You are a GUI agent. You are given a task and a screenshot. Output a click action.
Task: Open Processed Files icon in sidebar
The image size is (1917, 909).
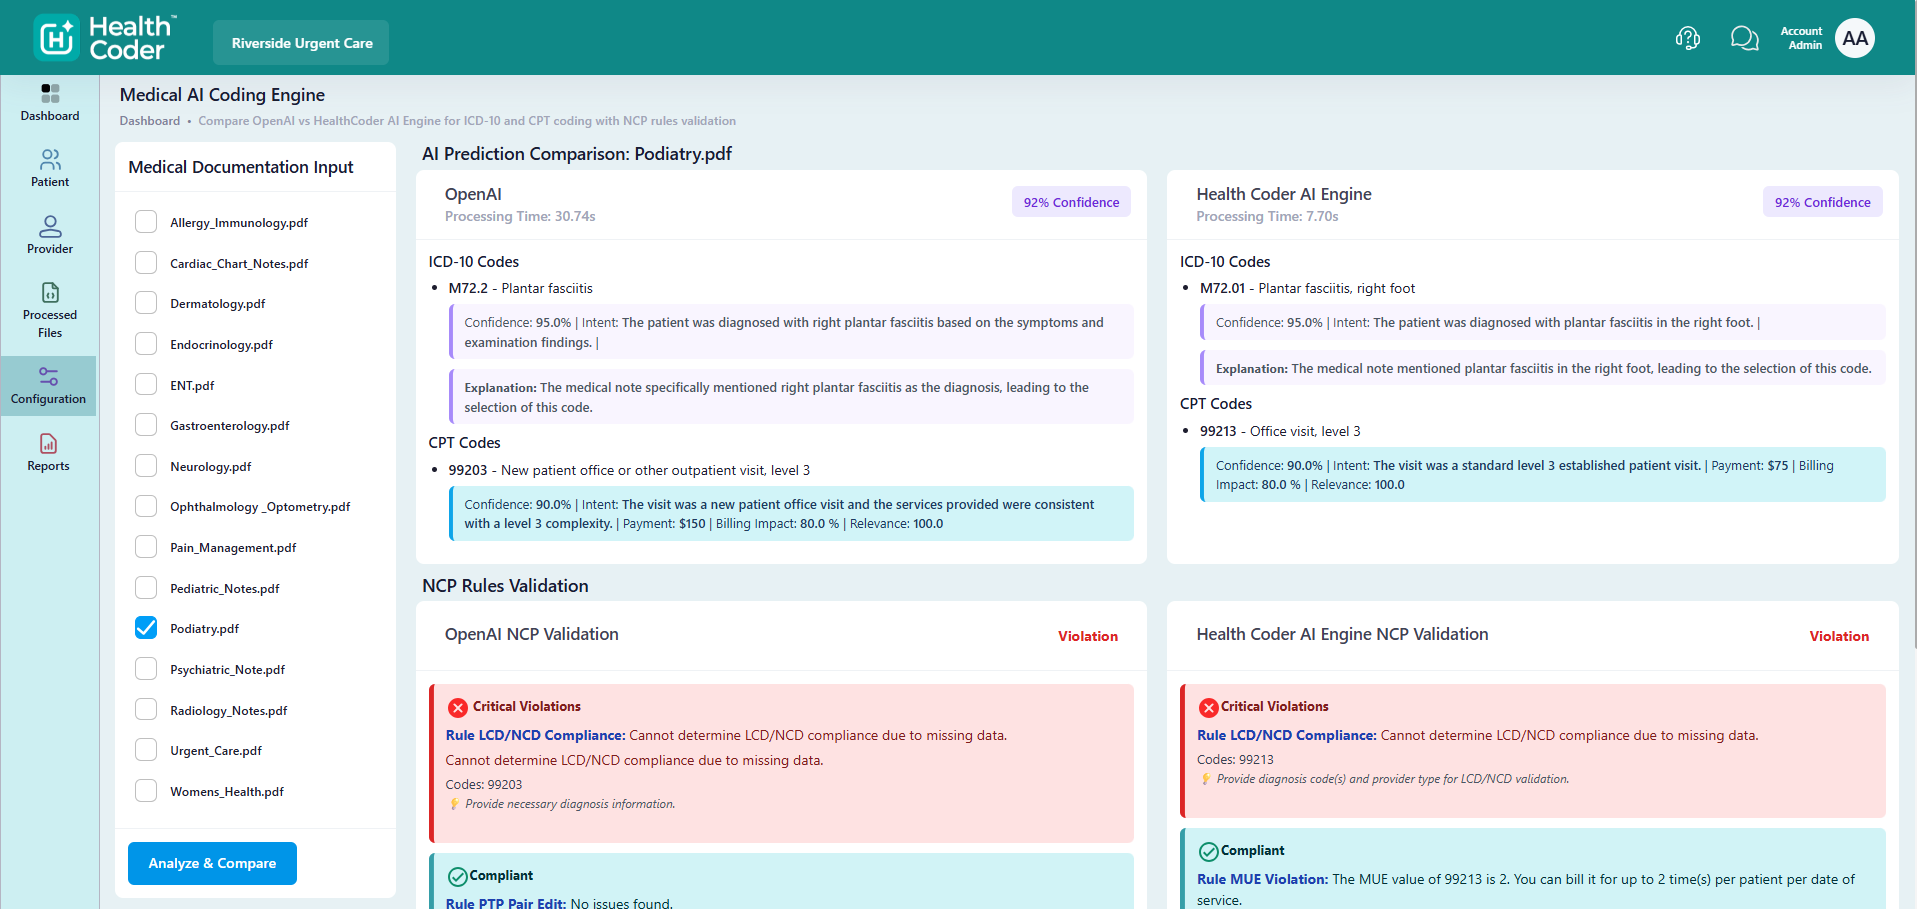coord(50,293)
